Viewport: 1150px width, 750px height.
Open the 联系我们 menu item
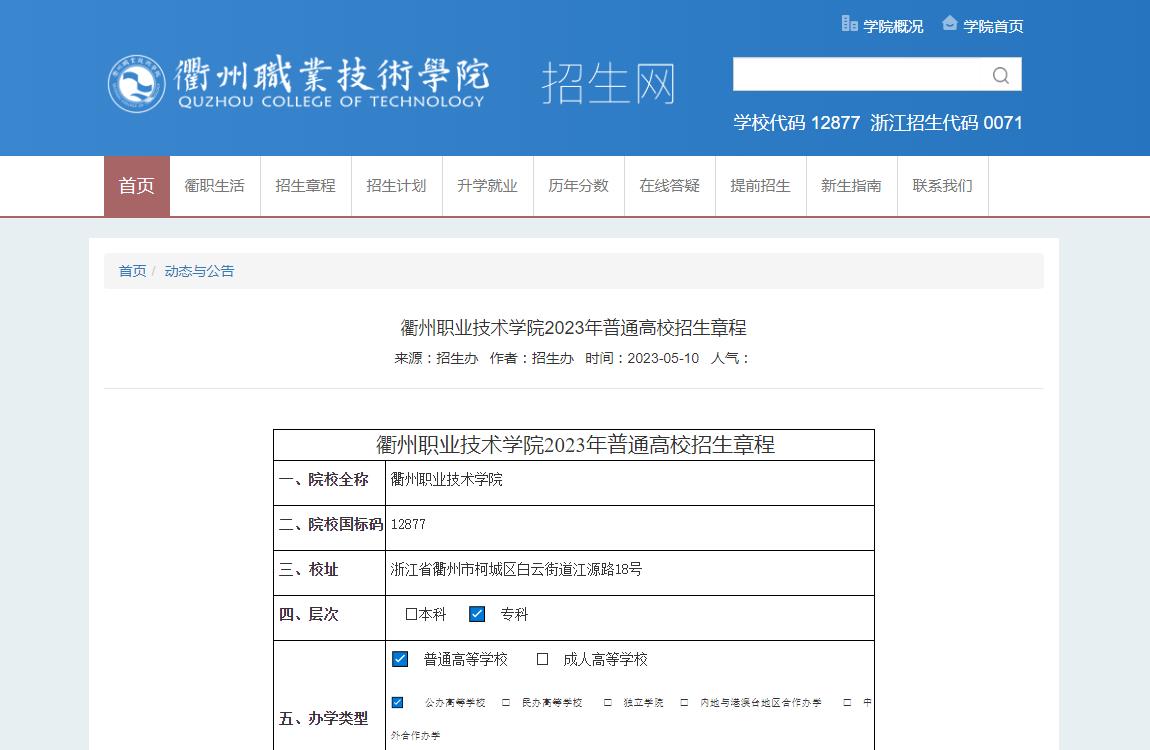click(942, 185)
